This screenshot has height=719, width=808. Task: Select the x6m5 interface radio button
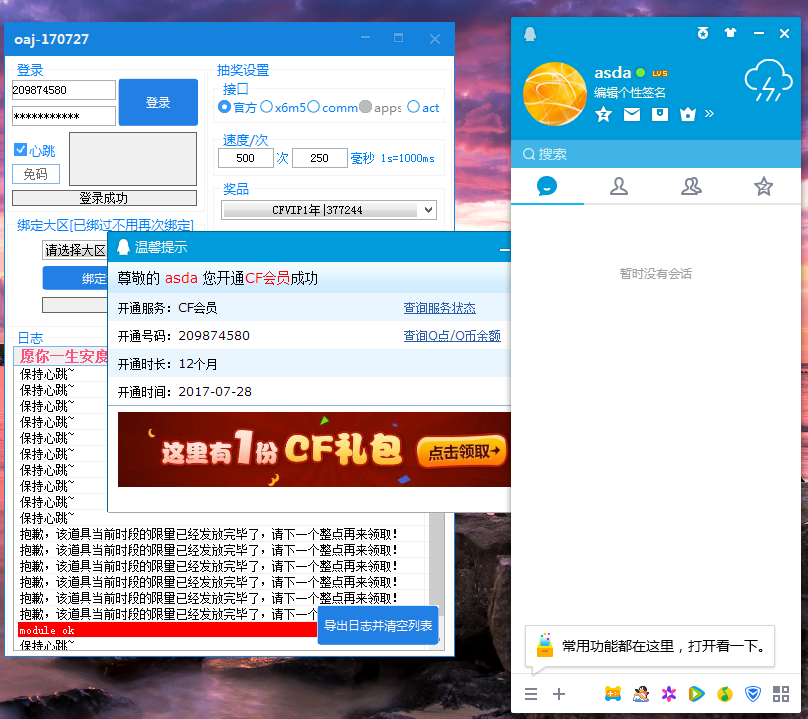(x=266, y=107)
